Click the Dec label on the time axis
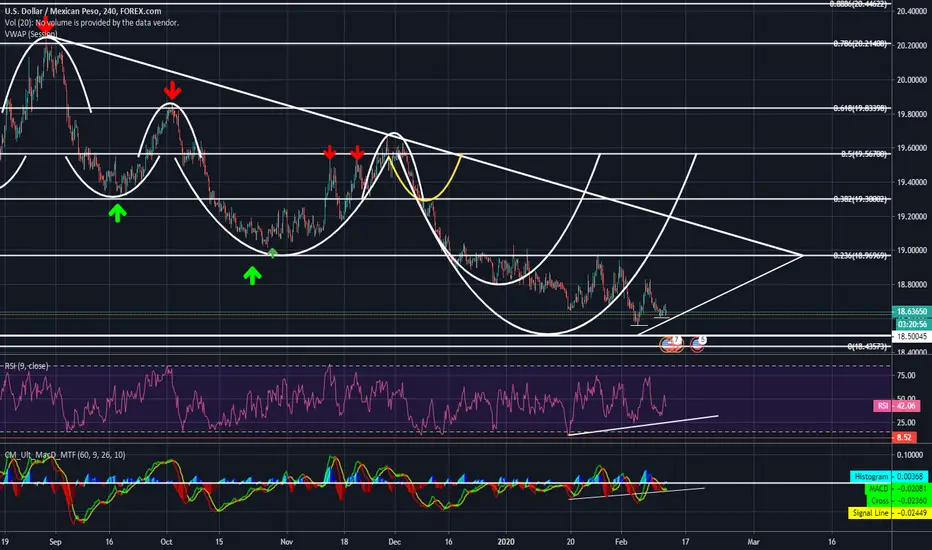Viewport: 932px width, 550px height. click(x=395, y=542)
